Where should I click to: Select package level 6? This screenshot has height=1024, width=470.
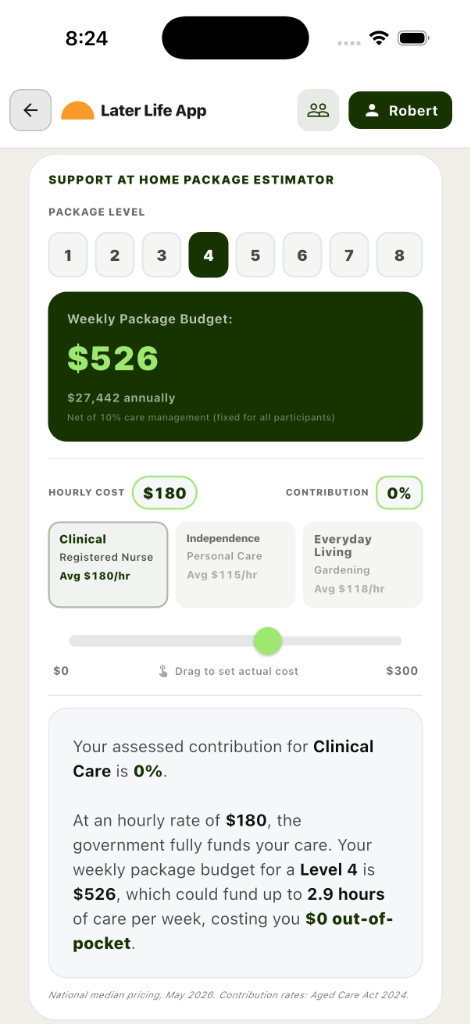click(302, 255)
